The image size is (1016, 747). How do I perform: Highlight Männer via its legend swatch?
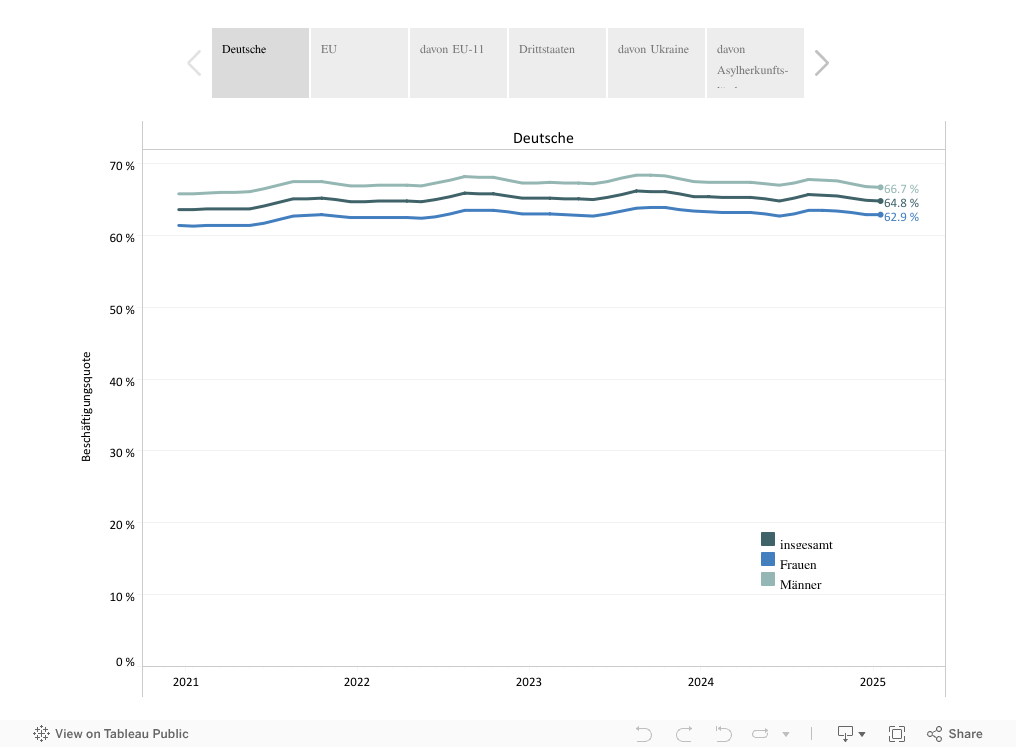click(x=768, y=579)
